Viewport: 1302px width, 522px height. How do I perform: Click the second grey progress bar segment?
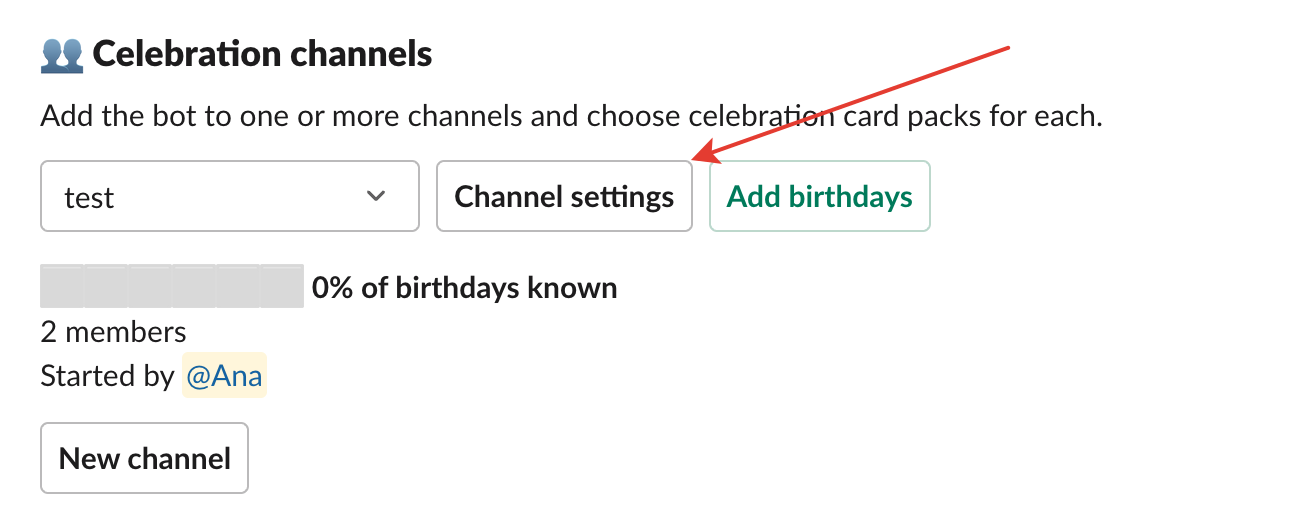pos(106,286)
